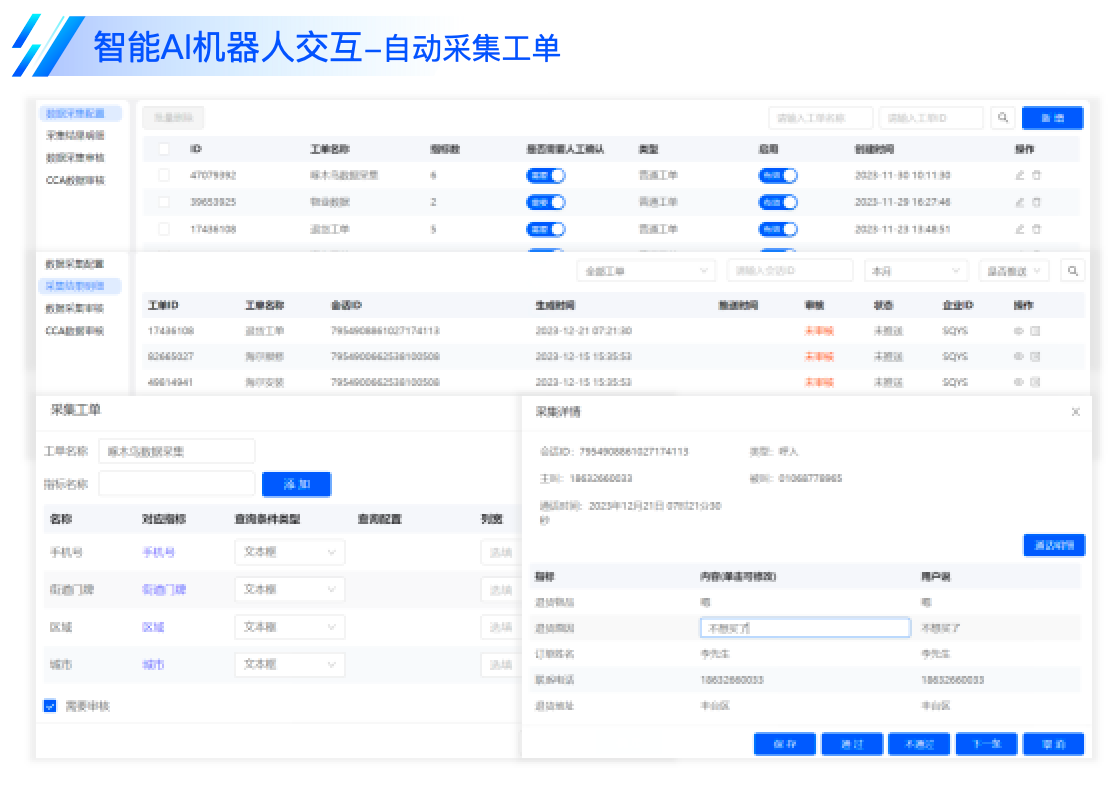Screen dimensions: 1114x788
Task: Click edit icon for work order 17436108
Action: [x=1020, y=229]
